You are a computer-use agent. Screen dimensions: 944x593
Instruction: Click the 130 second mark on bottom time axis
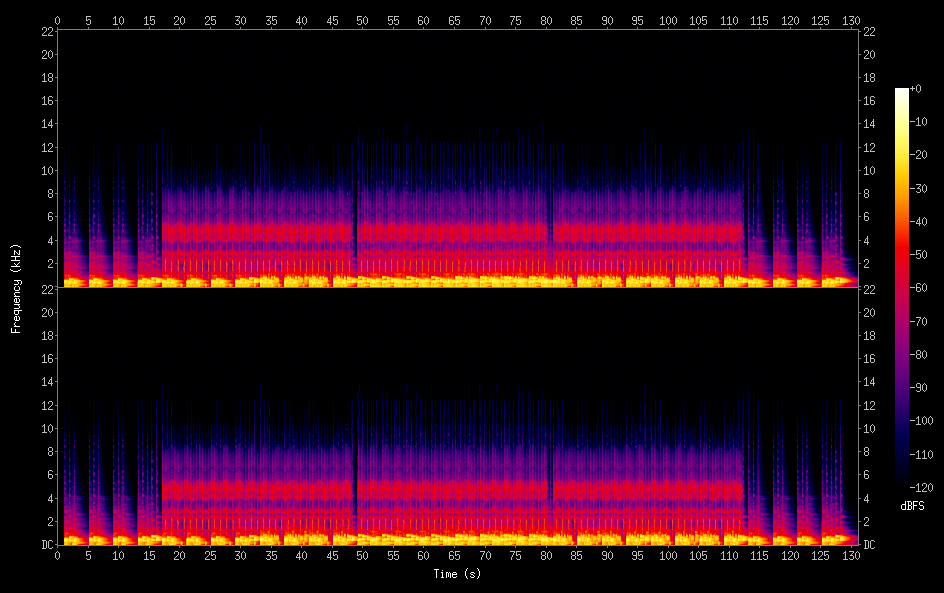click(851, 555)
